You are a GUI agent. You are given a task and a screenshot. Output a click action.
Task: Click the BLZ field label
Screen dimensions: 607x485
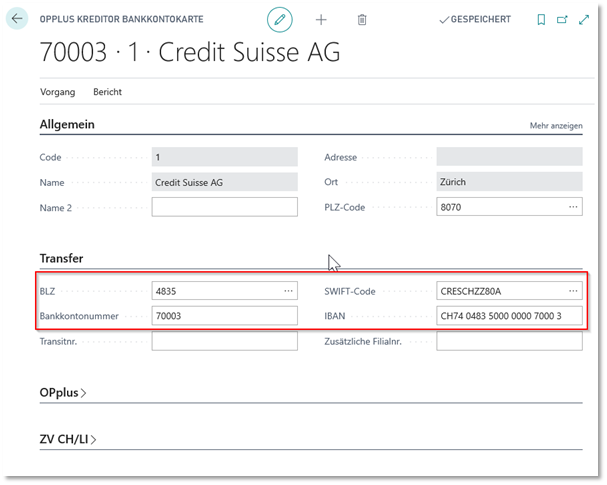click(47, 291)
